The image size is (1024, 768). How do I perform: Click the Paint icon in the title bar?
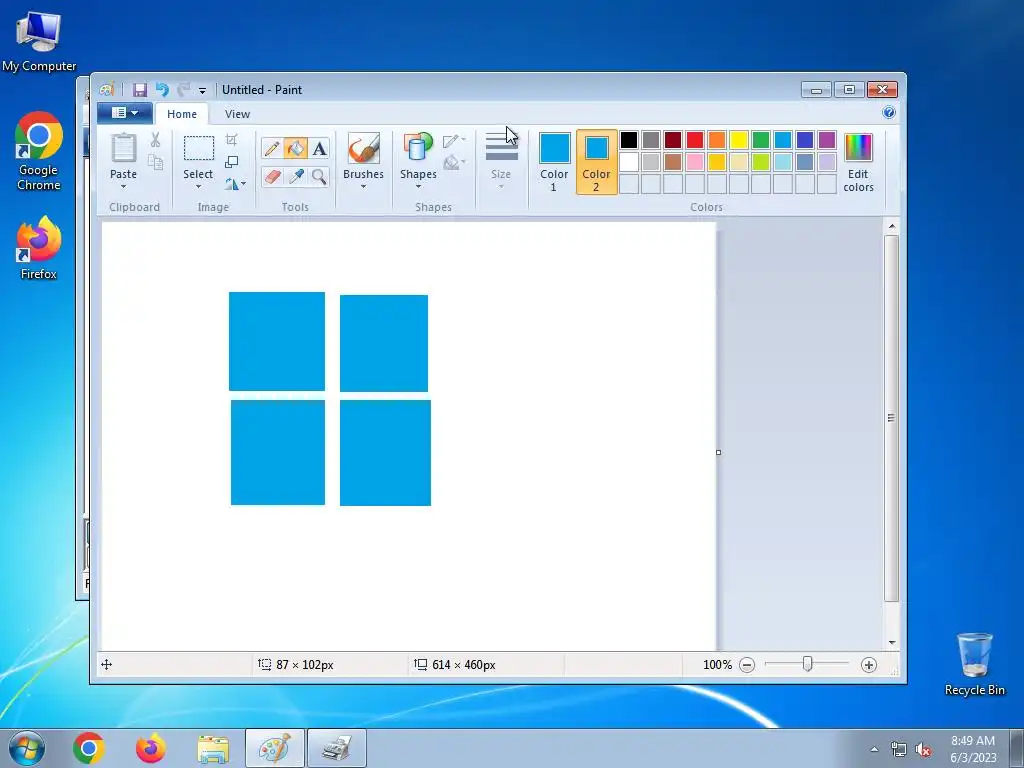107,90
